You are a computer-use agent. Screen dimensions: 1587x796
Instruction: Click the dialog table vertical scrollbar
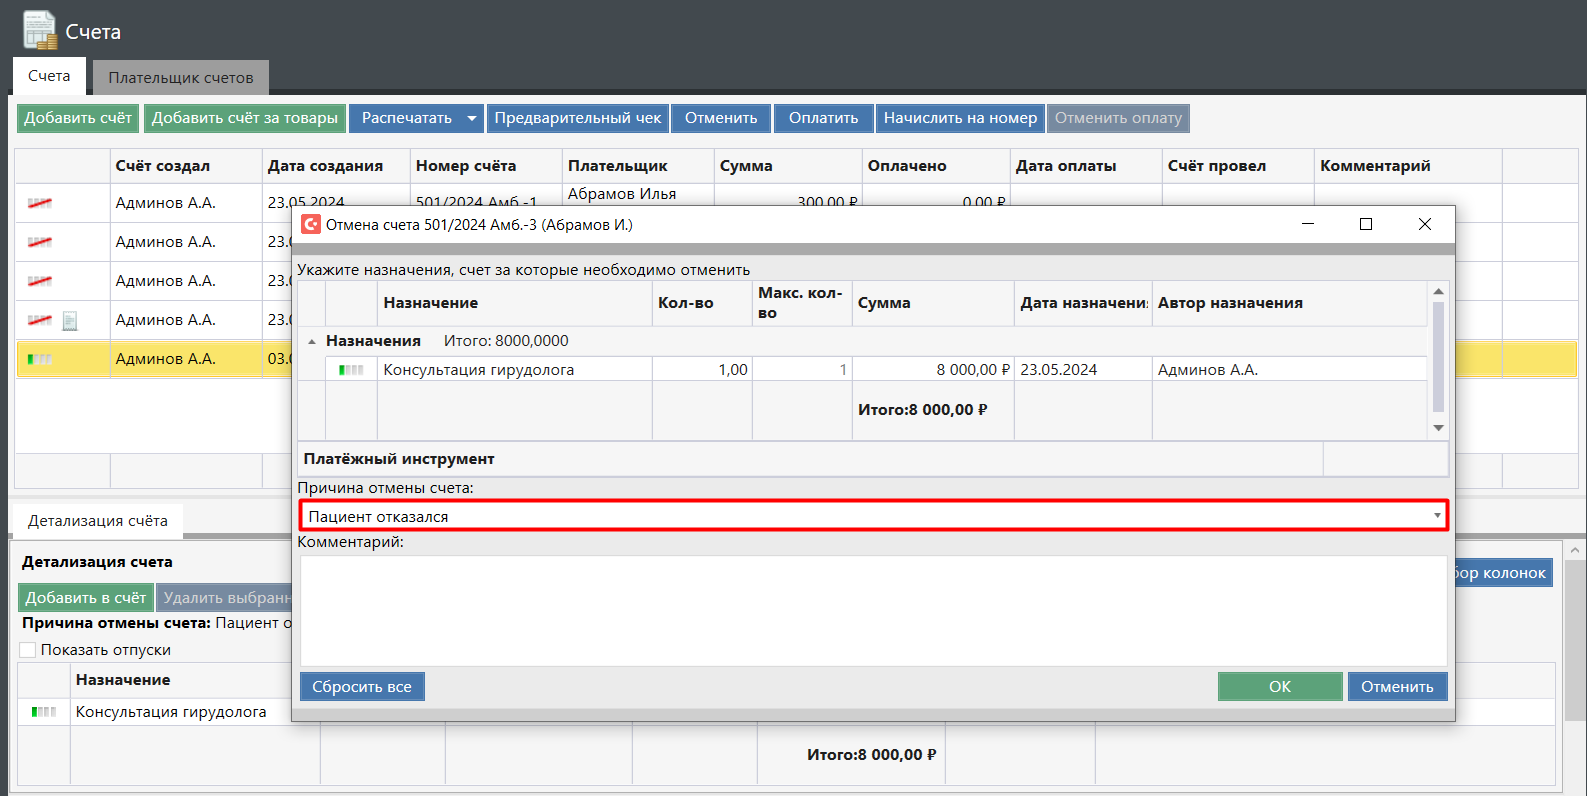point(1438,357)
